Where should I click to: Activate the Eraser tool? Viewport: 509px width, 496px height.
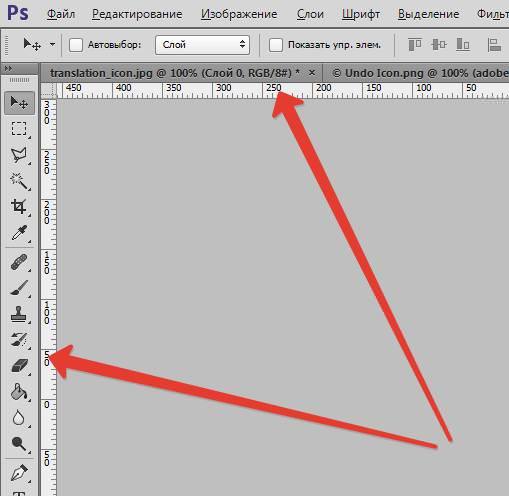coord(19,366)
